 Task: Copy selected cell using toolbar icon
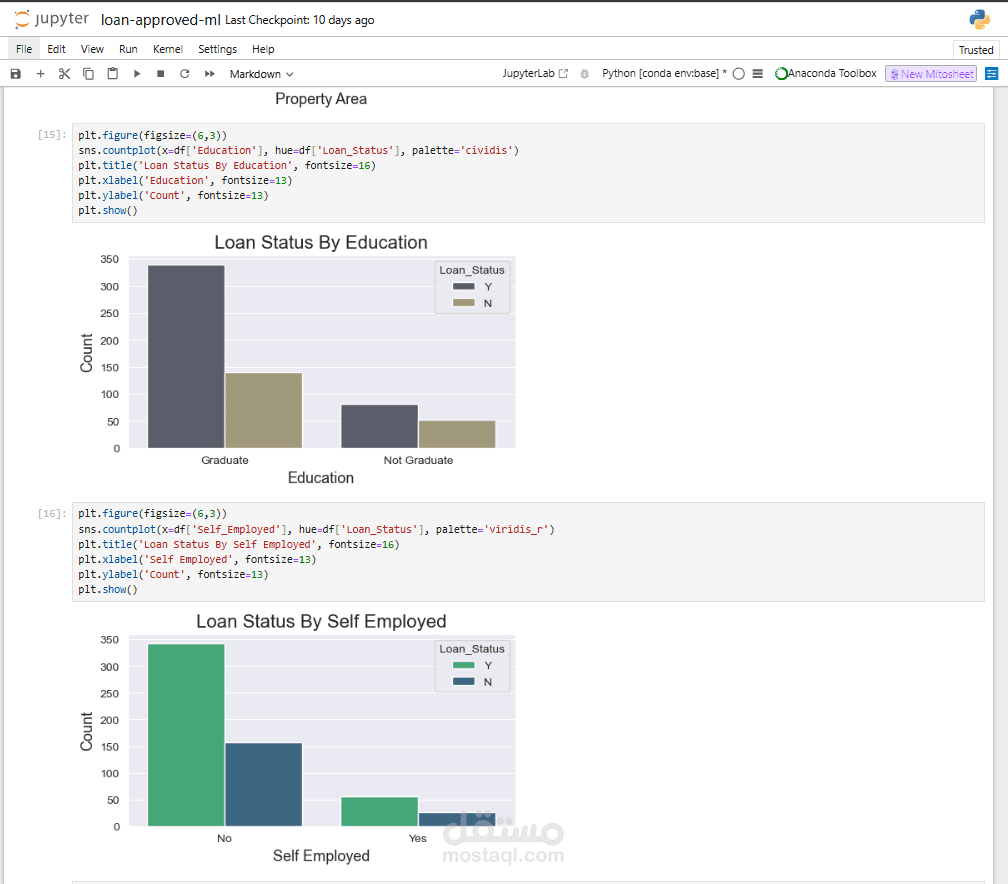[x=88, y=74]
